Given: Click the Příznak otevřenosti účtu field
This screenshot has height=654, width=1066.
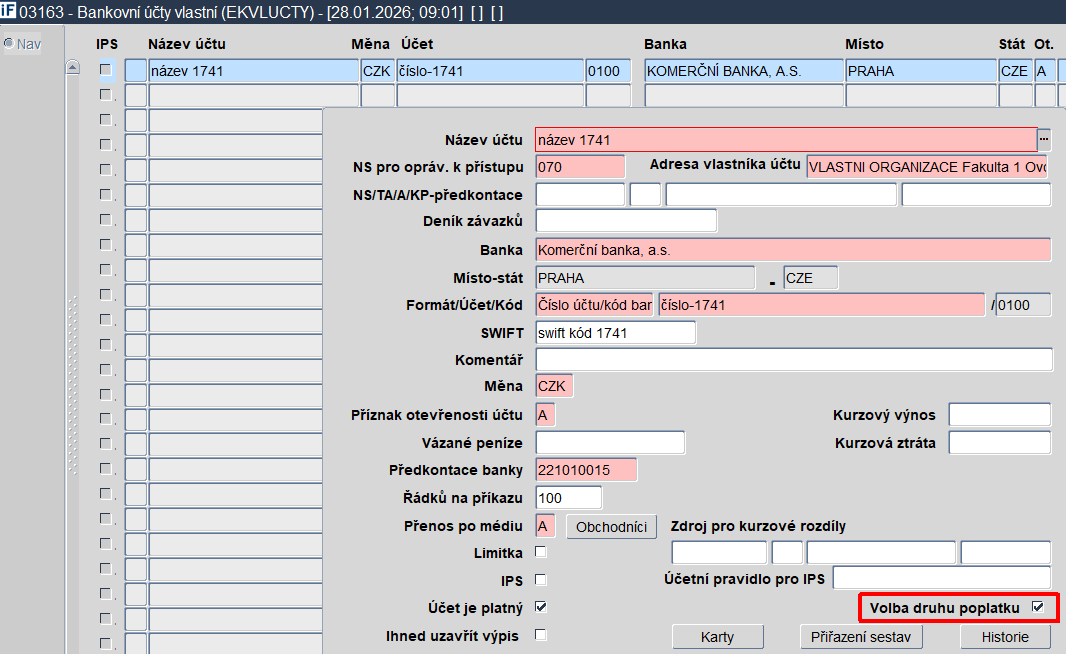Looking at the screenshot, I should pos(545,415).
